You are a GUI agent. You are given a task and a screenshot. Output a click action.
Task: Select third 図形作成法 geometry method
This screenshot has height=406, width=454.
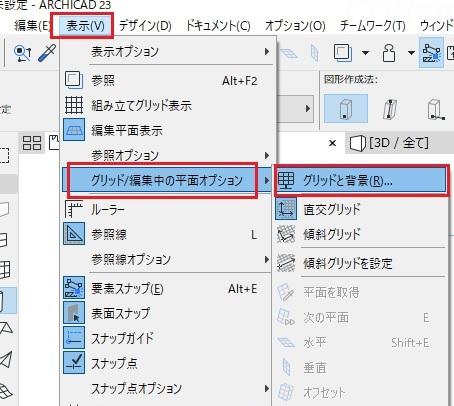click(x=436, y=109)
